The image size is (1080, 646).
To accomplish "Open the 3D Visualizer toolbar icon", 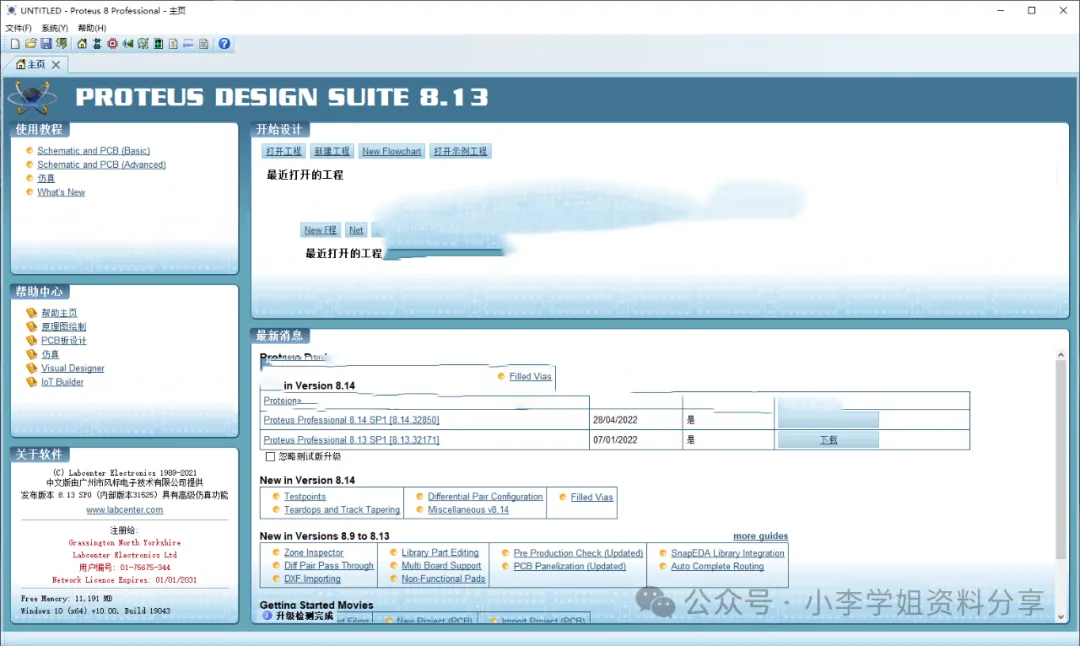I will pos(127,43).
